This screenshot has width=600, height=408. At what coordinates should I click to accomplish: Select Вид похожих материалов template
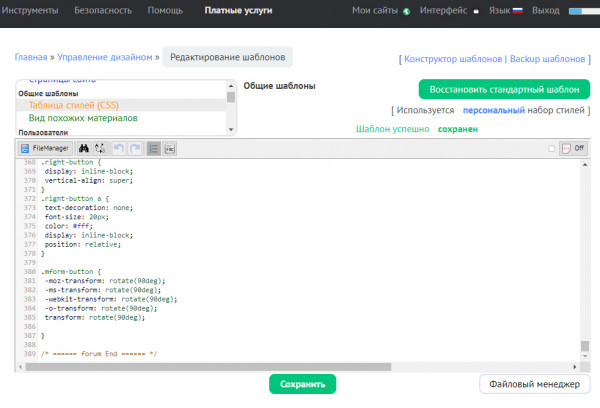pos(83,118)
